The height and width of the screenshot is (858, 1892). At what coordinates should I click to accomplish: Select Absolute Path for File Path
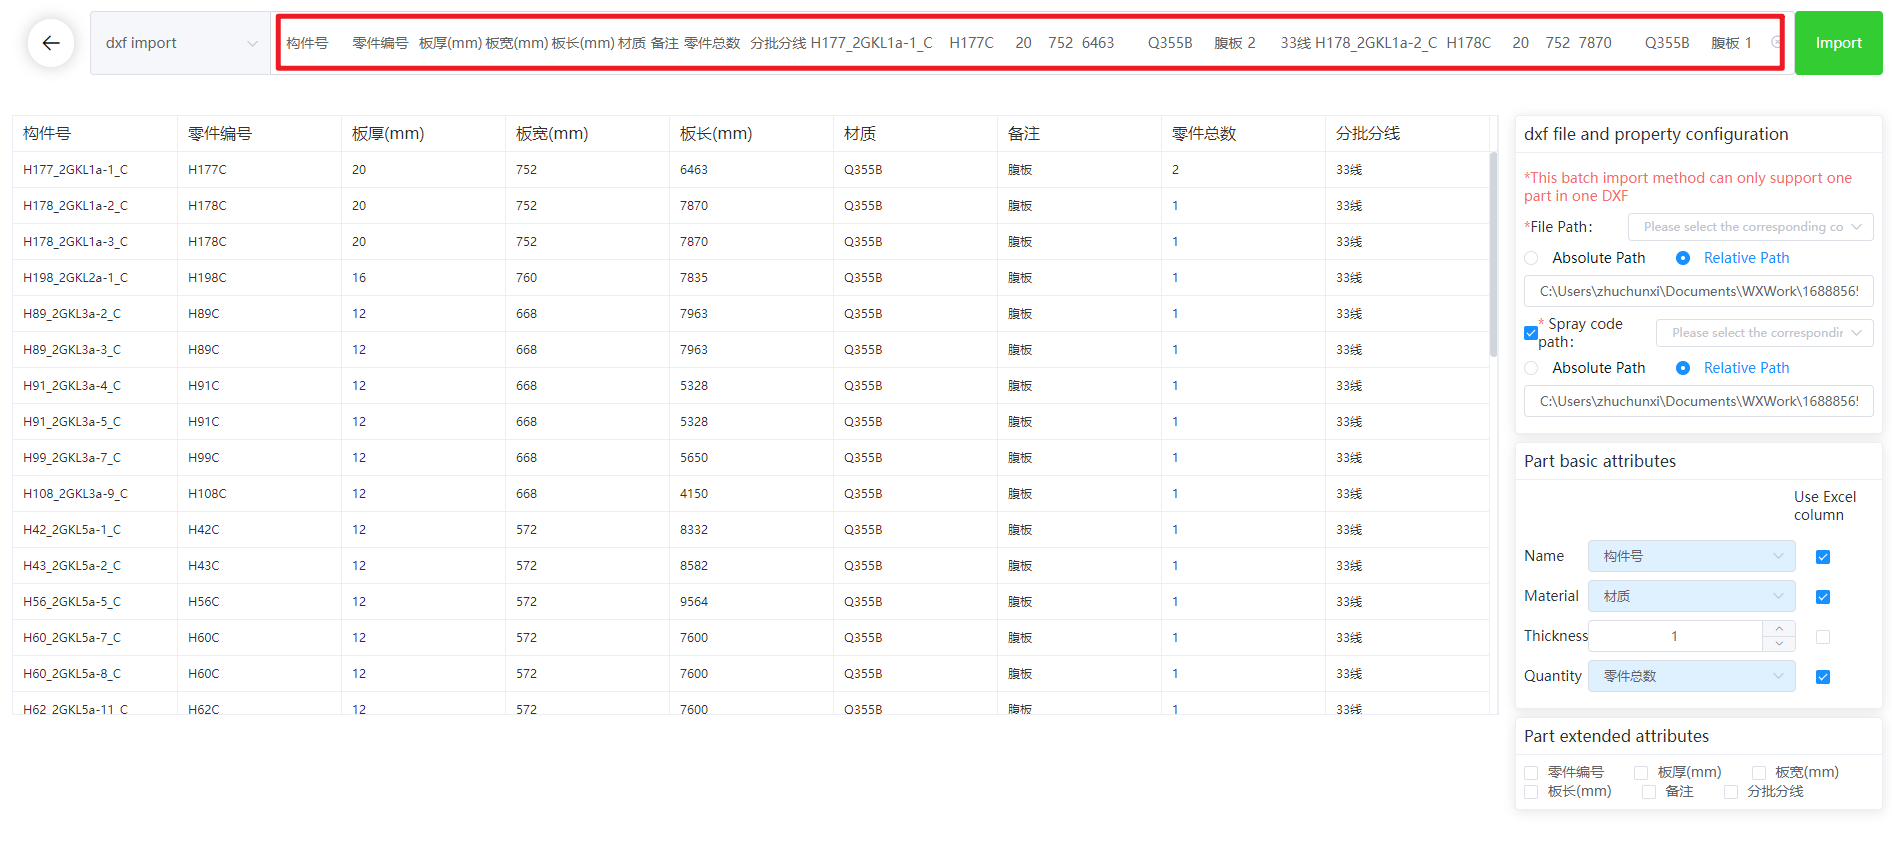pyautogui.click(x=1531, y=258)
